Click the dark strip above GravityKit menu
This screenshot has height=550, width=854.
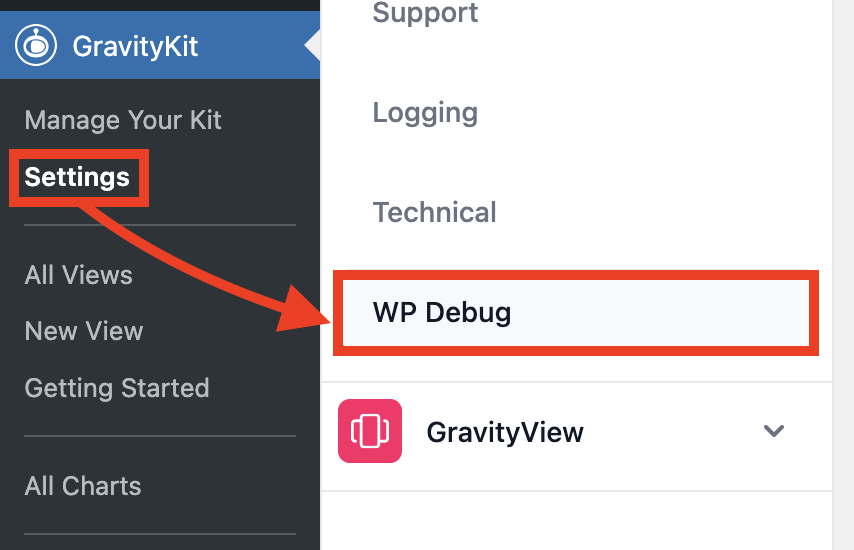point(160,5)
